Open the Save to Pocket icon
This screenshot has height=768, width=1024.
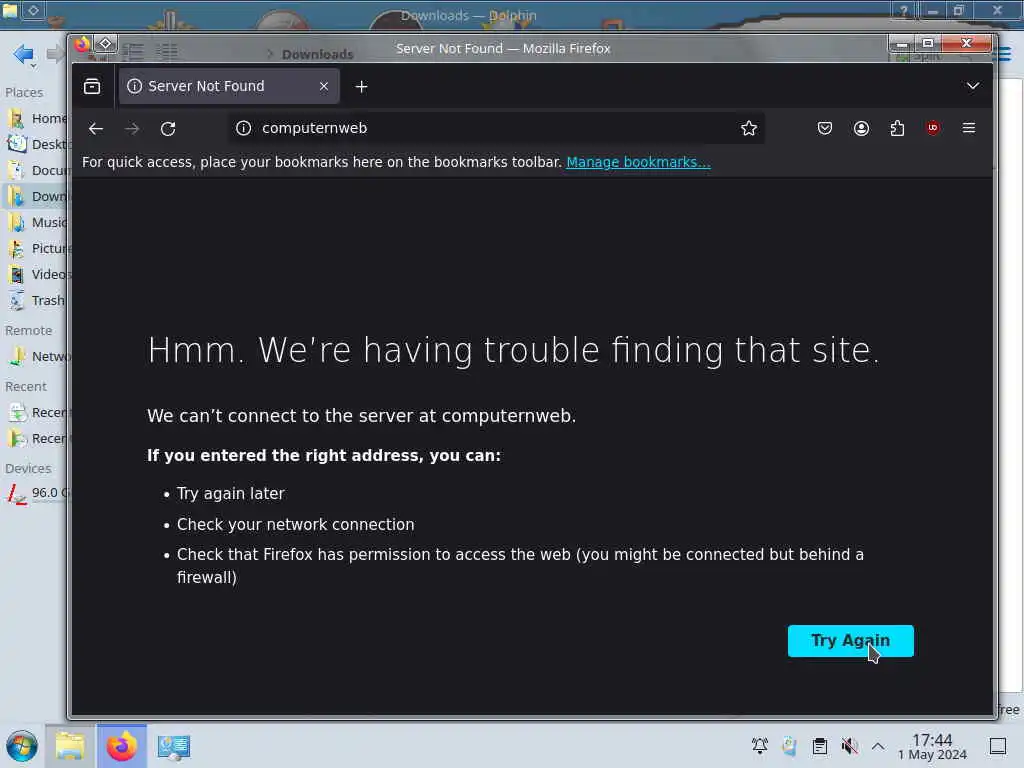click(x=825, y=128)
